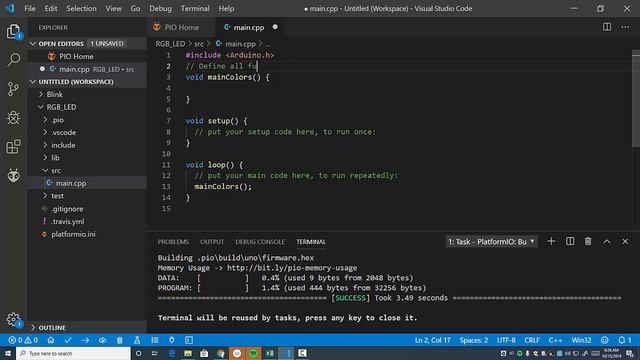Open the View menu

coord(113,8)
